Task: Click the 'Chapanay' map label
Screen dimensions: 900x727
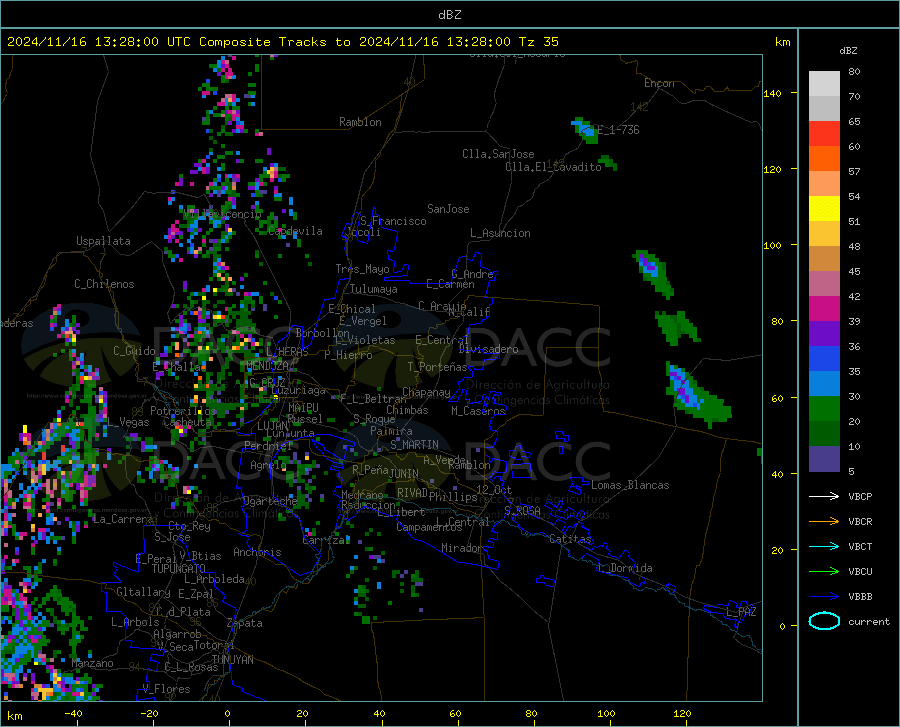Action: [x=426, y=392]
